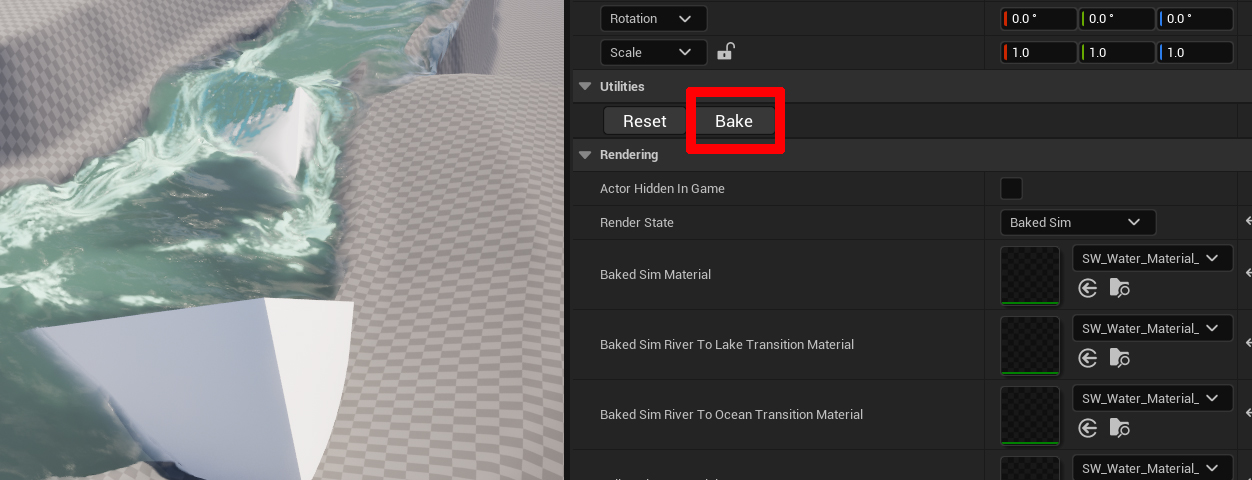
Task: Browse to Baked Sim Material in Content Browser
Action: point(1119,288)
